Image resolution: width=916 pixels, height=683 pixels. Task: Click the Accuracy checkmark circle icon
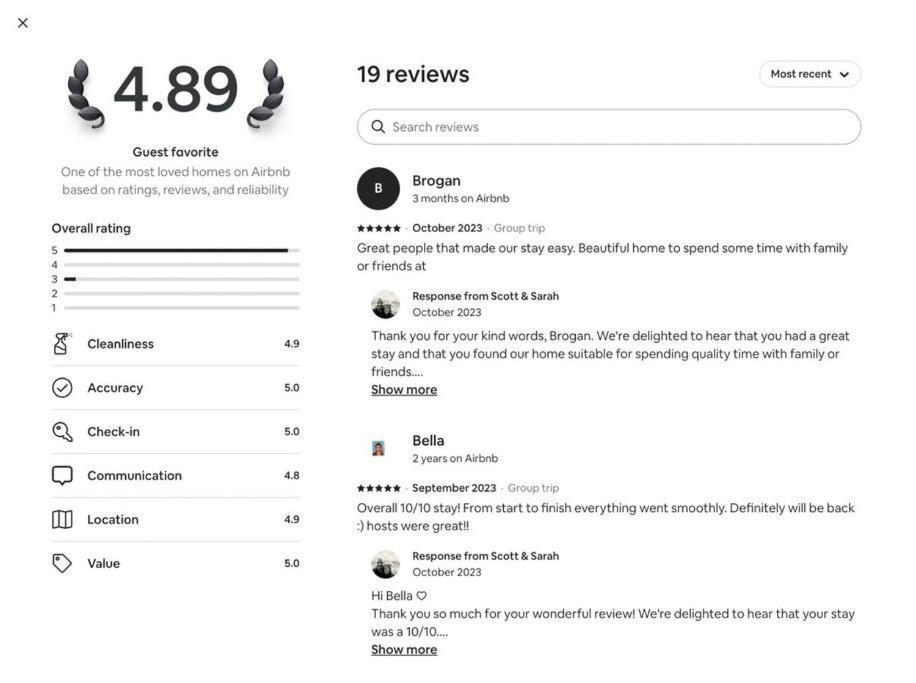pos(62,387)
